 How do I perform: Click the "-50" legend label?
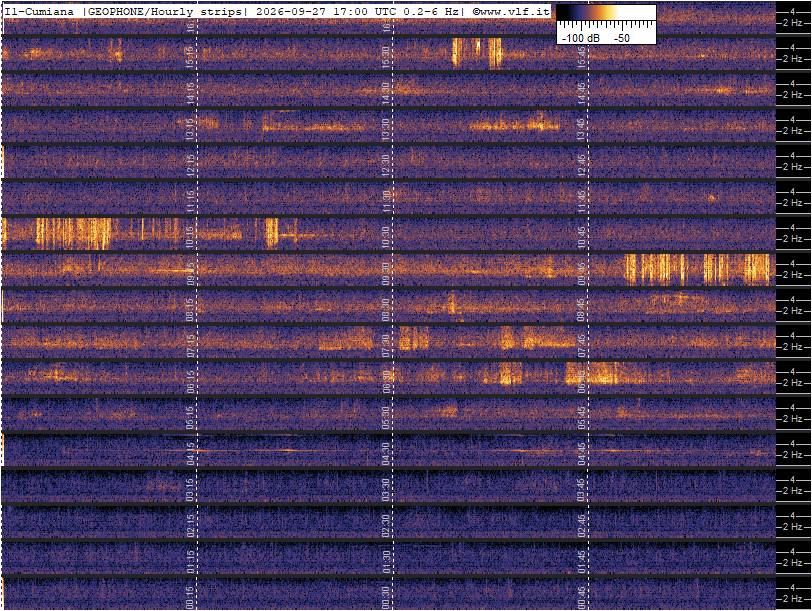pos(621,38)
